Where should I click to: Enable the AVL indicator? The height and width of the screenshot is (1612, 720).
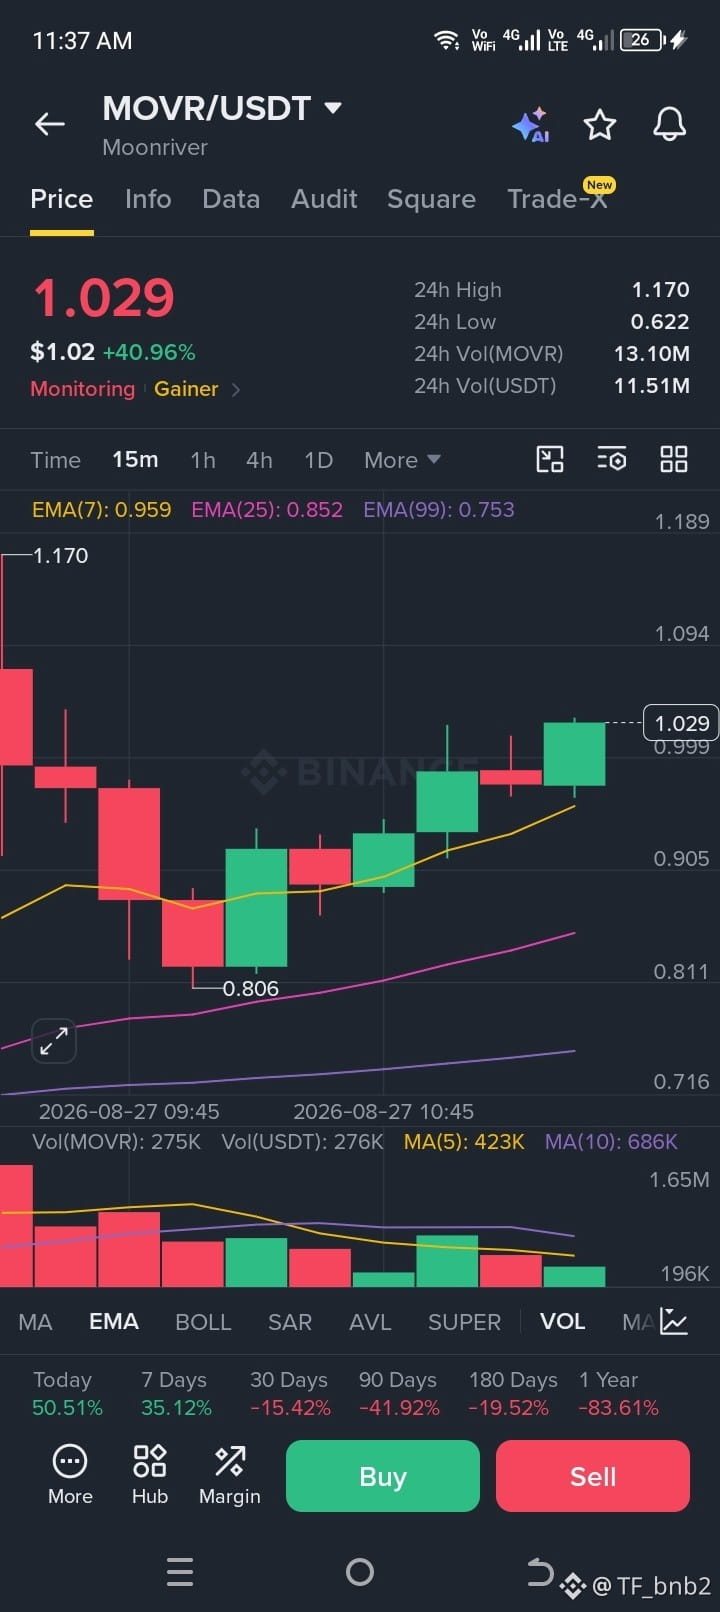click(x=370, y=1322)
